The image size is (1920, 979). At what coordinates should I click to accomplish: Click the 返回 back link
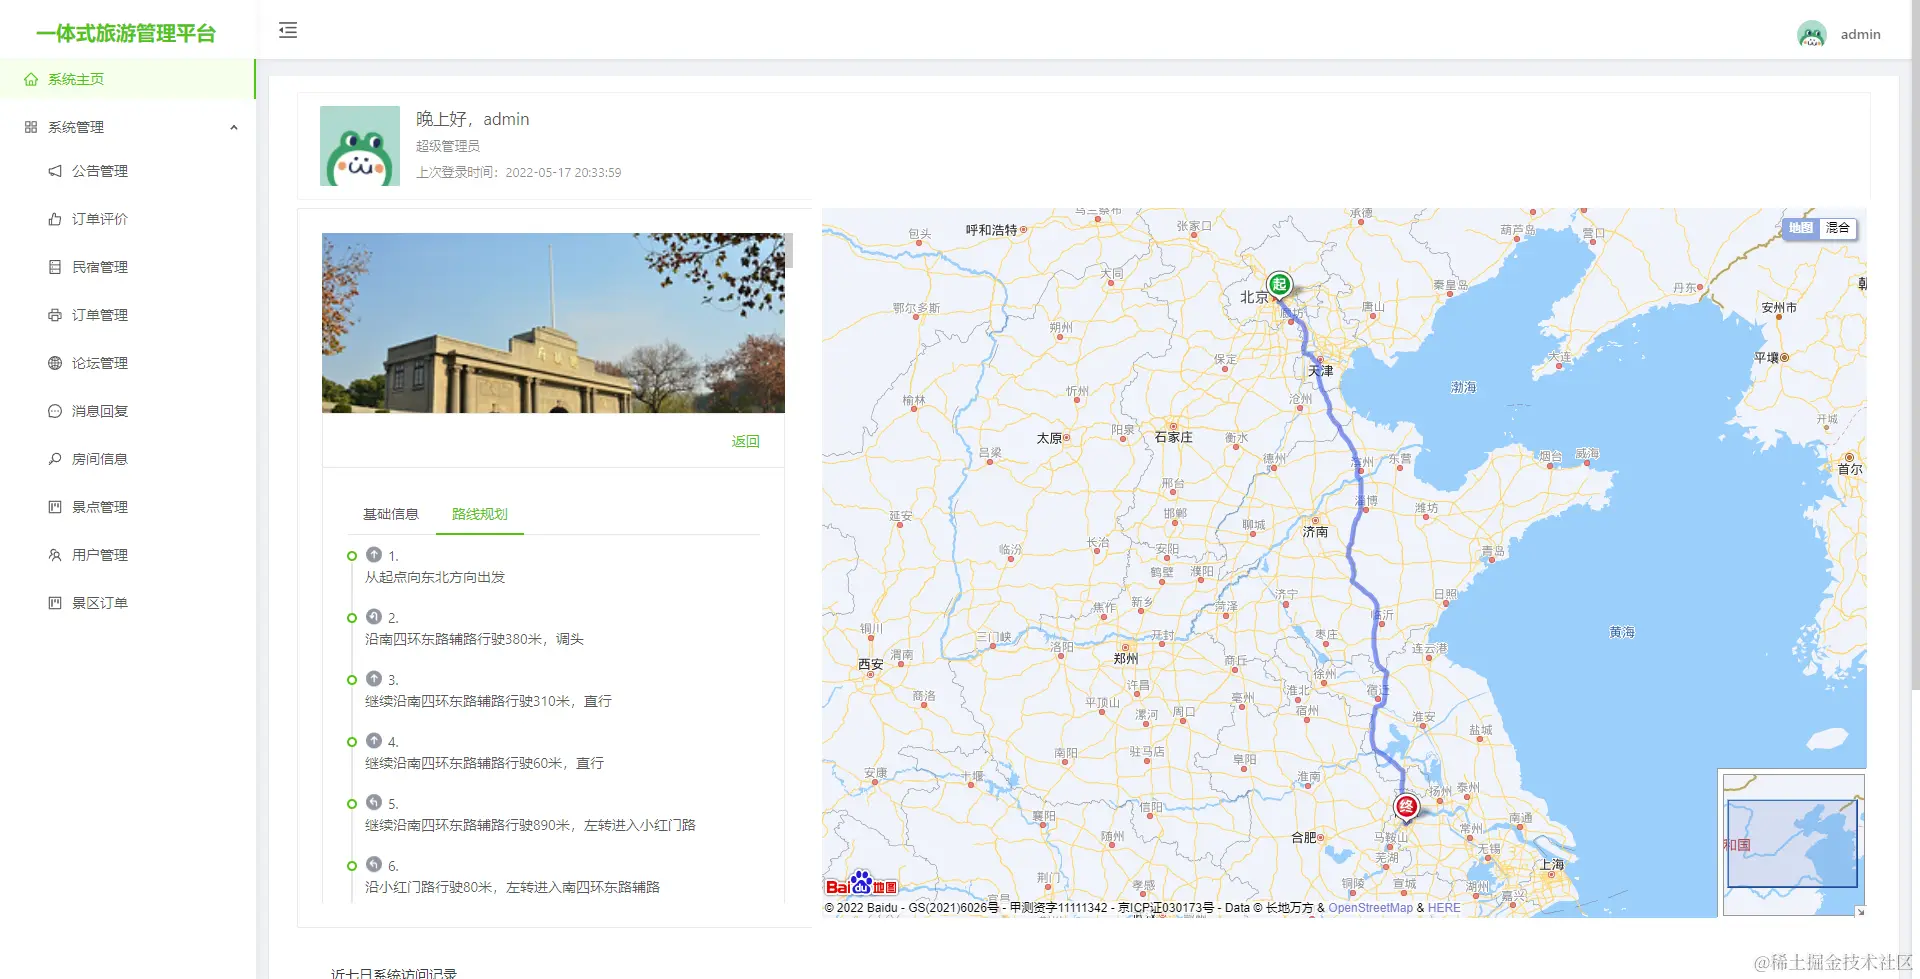746,441
